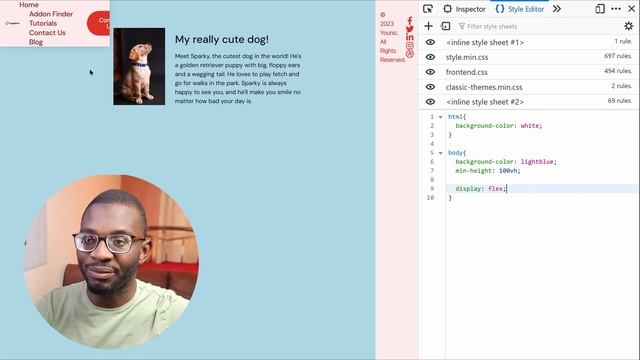Image resolution: width=640 pixels, height=360 pixels.
Task: Open devtools three-dot options menu
Action: click(x=616, y=9)
